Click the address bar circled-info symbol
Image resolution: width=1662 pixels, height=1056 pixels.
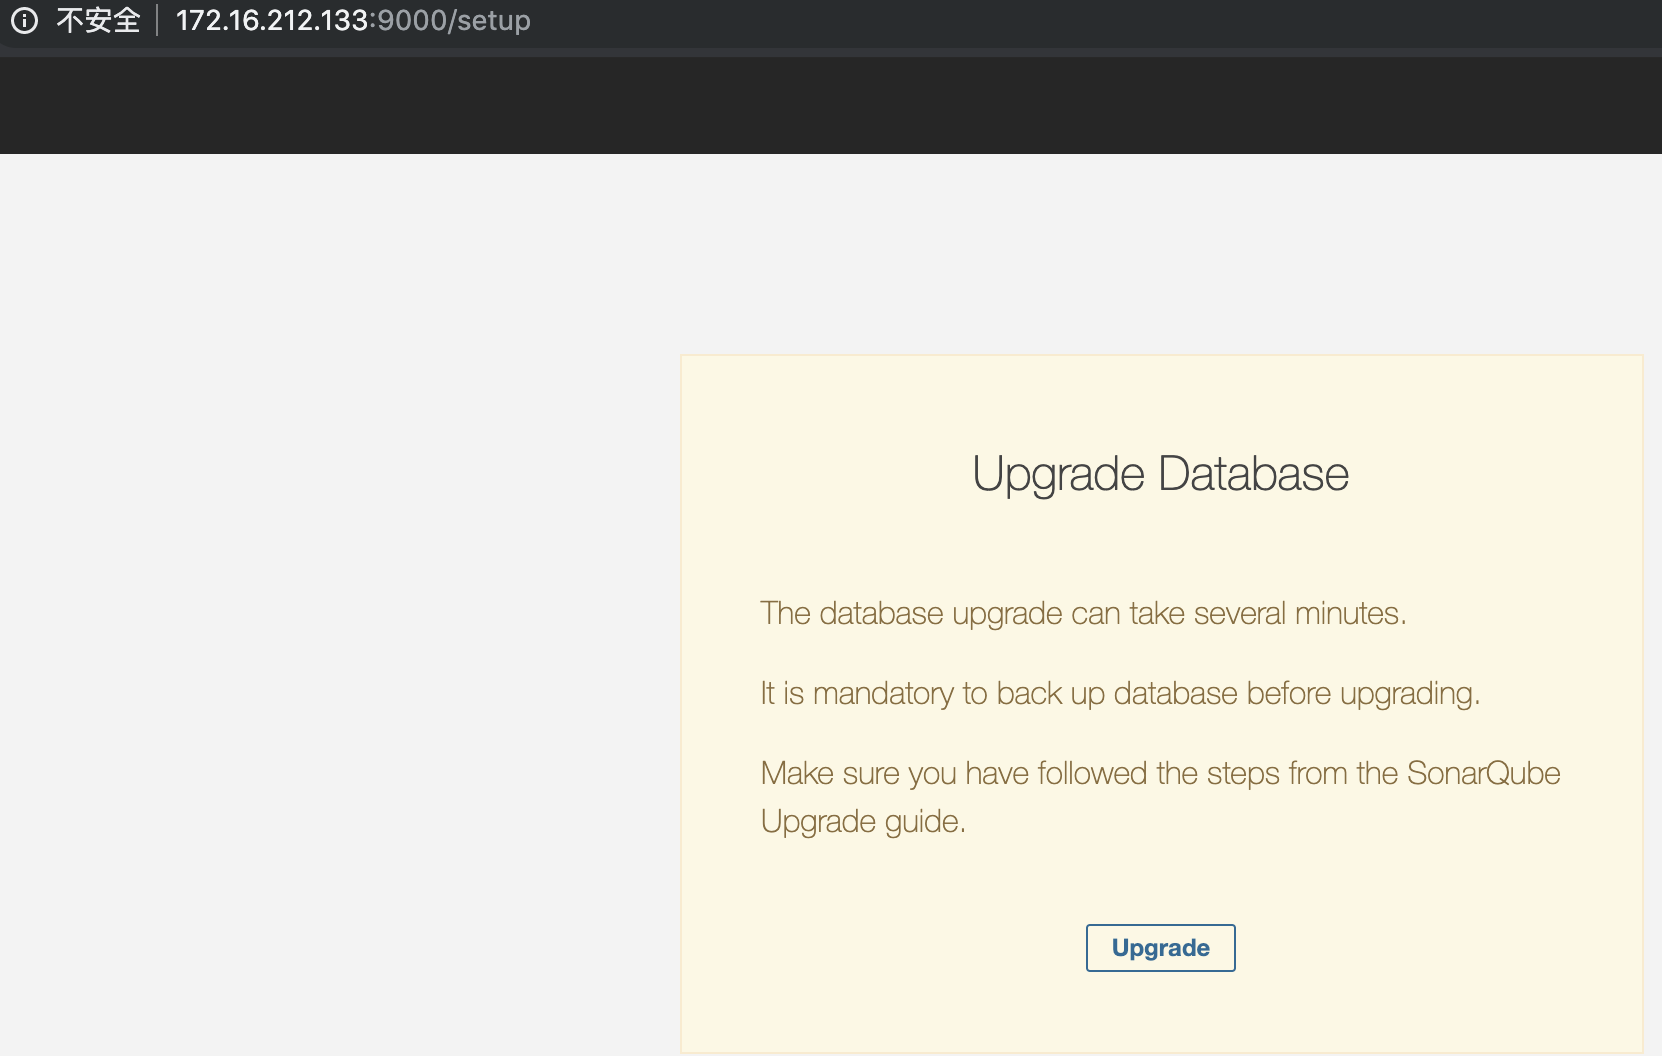coord(24,21)
